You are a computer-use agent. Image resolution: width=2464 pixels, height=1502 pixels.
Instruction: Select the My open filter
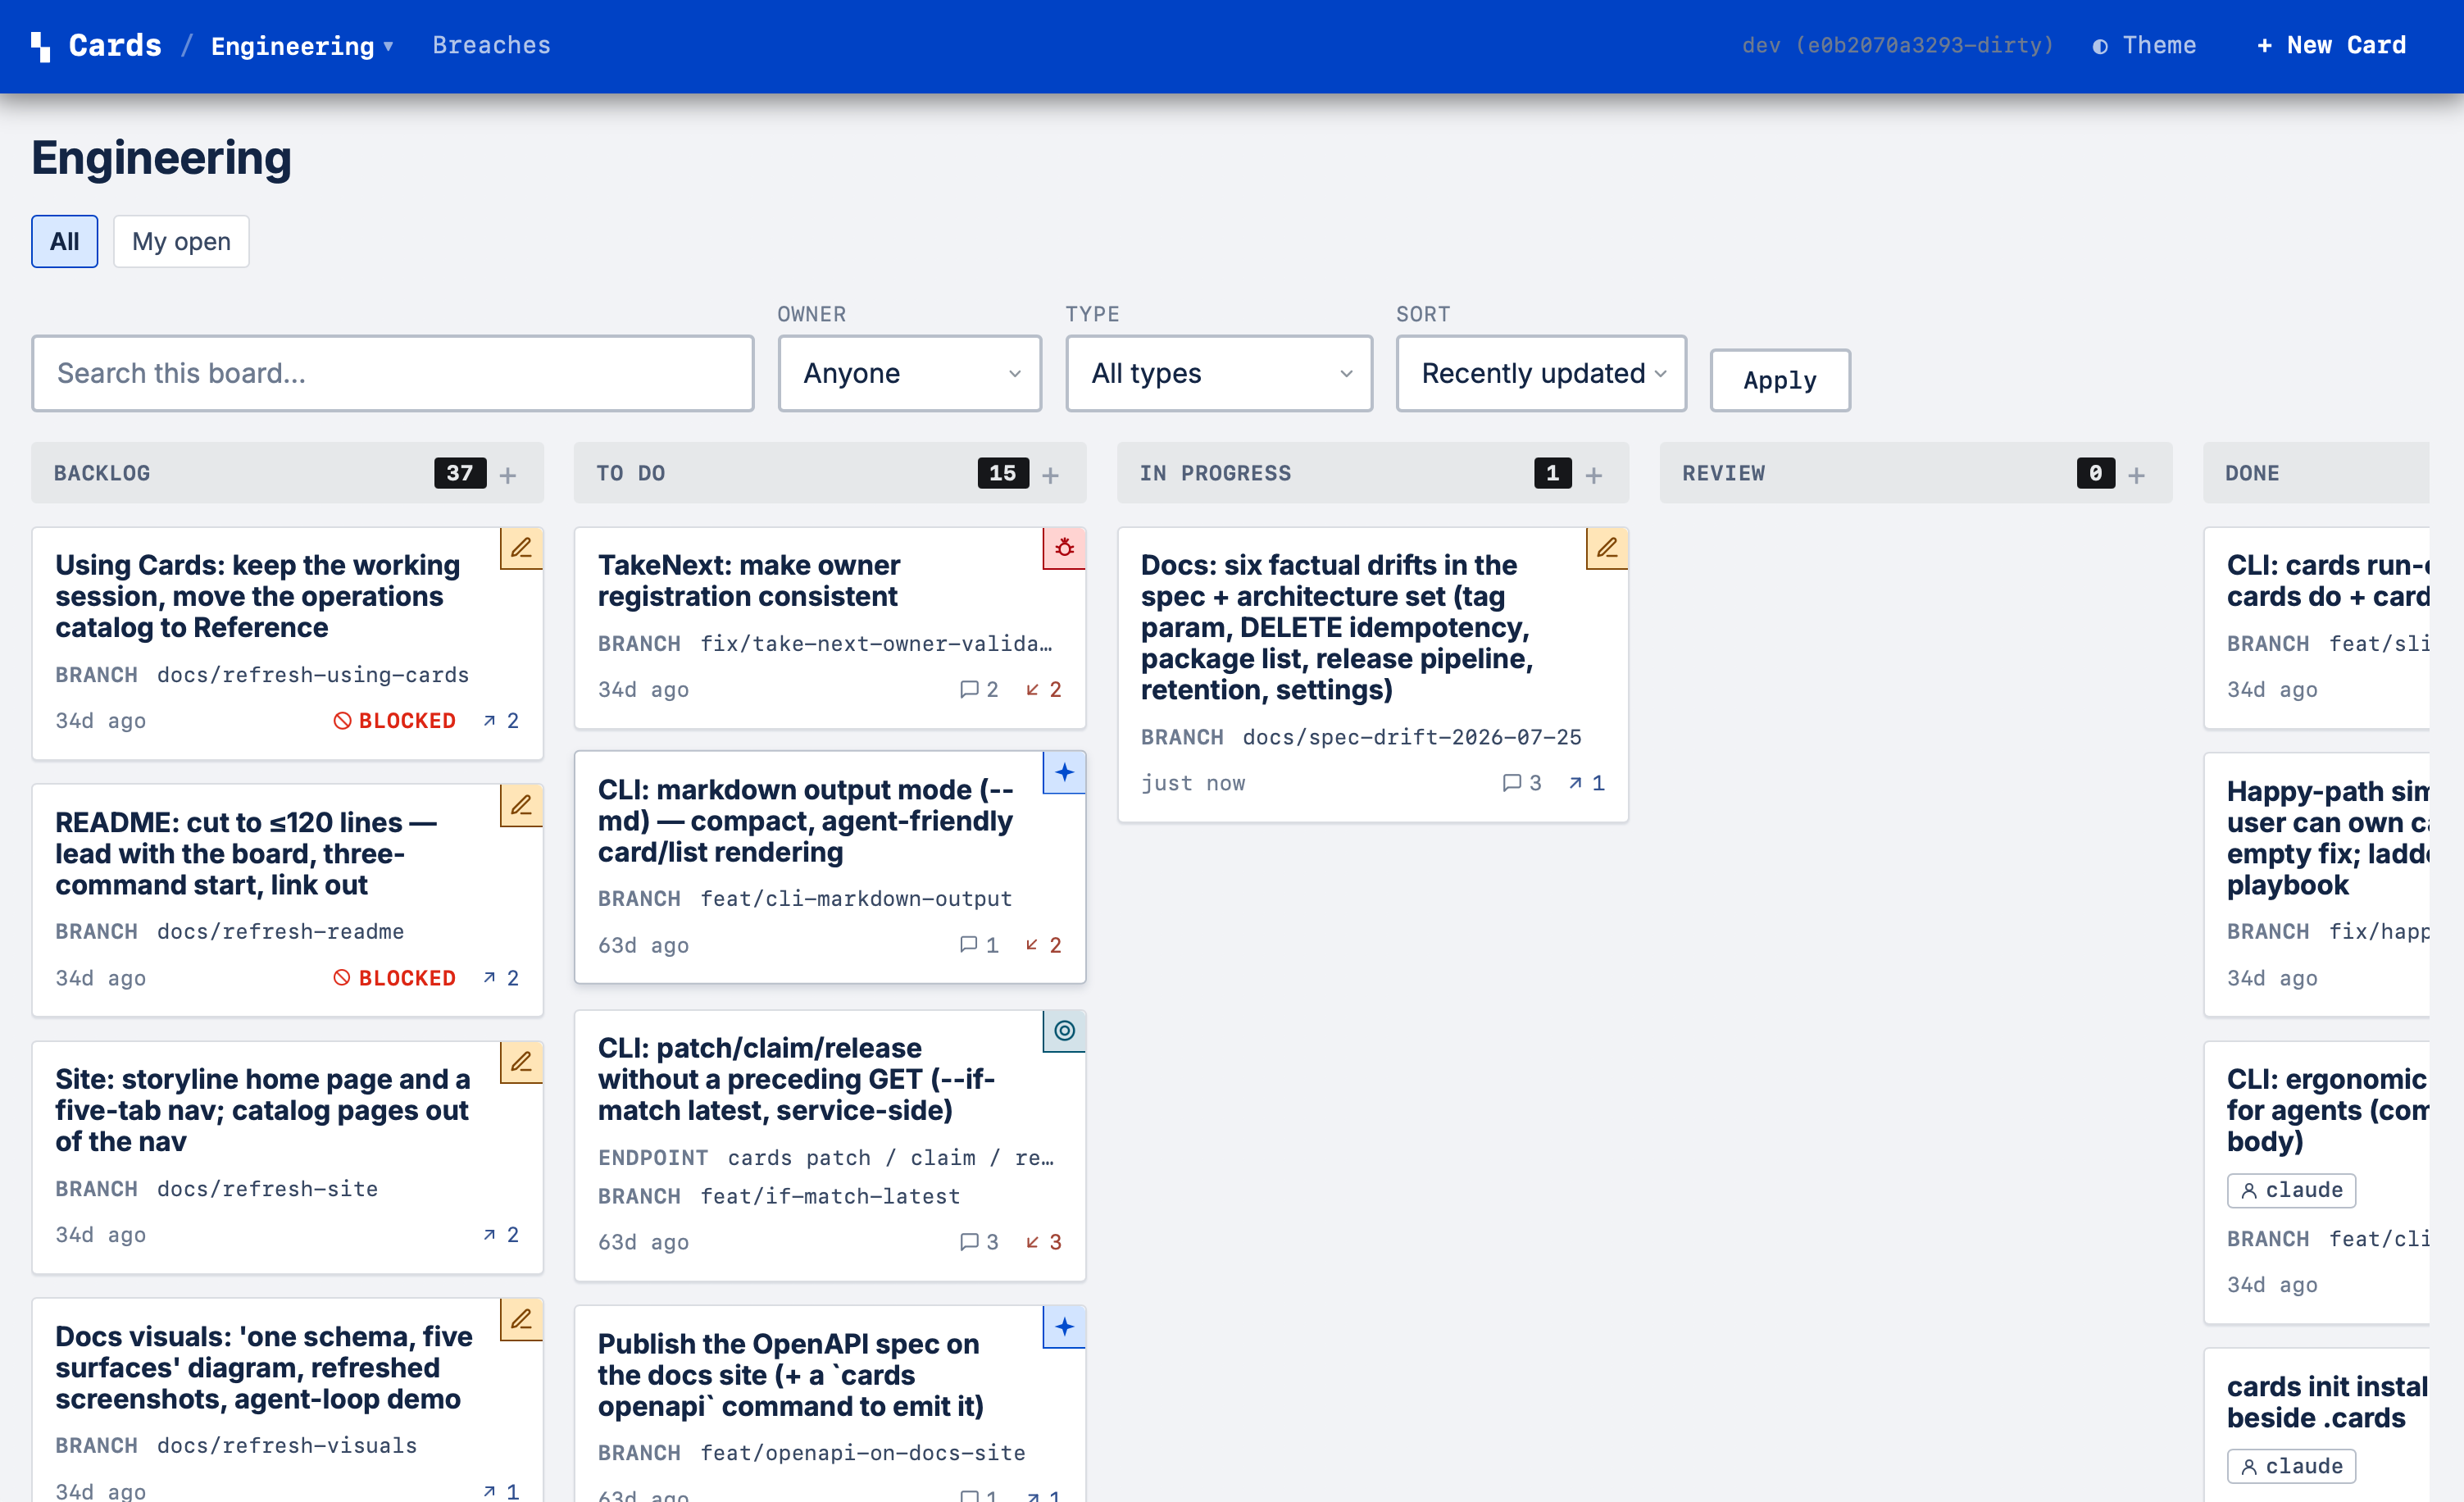tap(181, 241)
